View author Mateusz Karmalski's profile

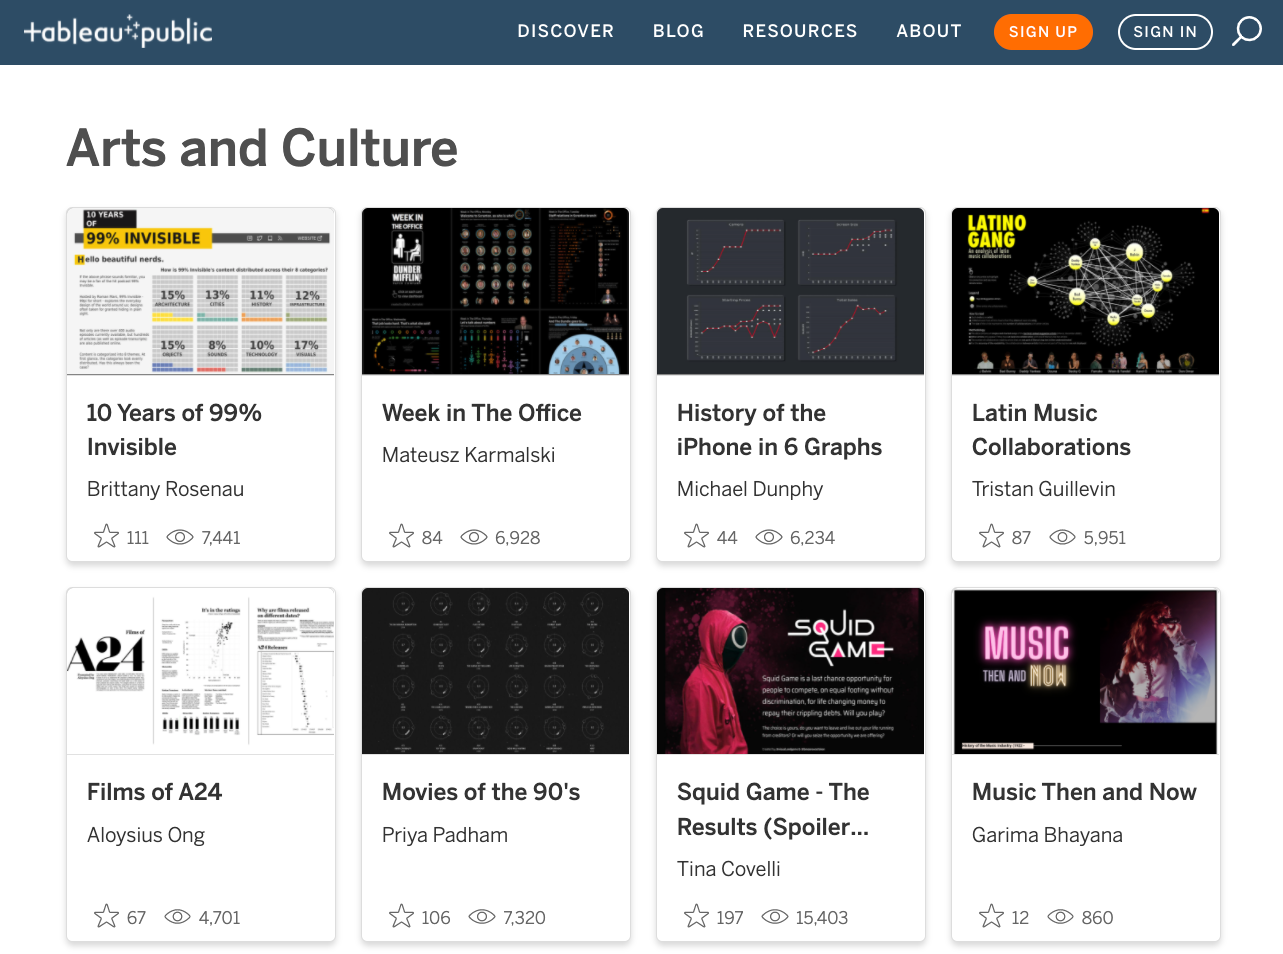coord(468,455)
